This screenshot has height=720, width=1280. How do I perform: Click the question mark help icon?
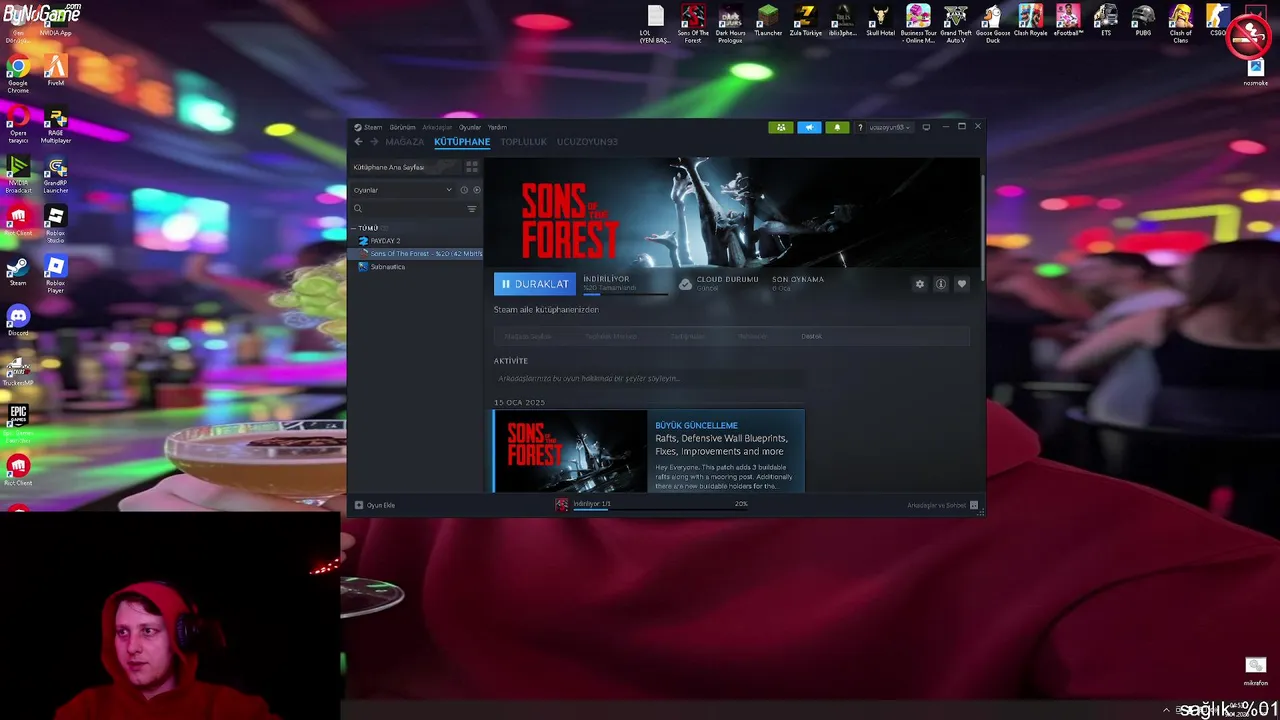(x=860, y=127)
